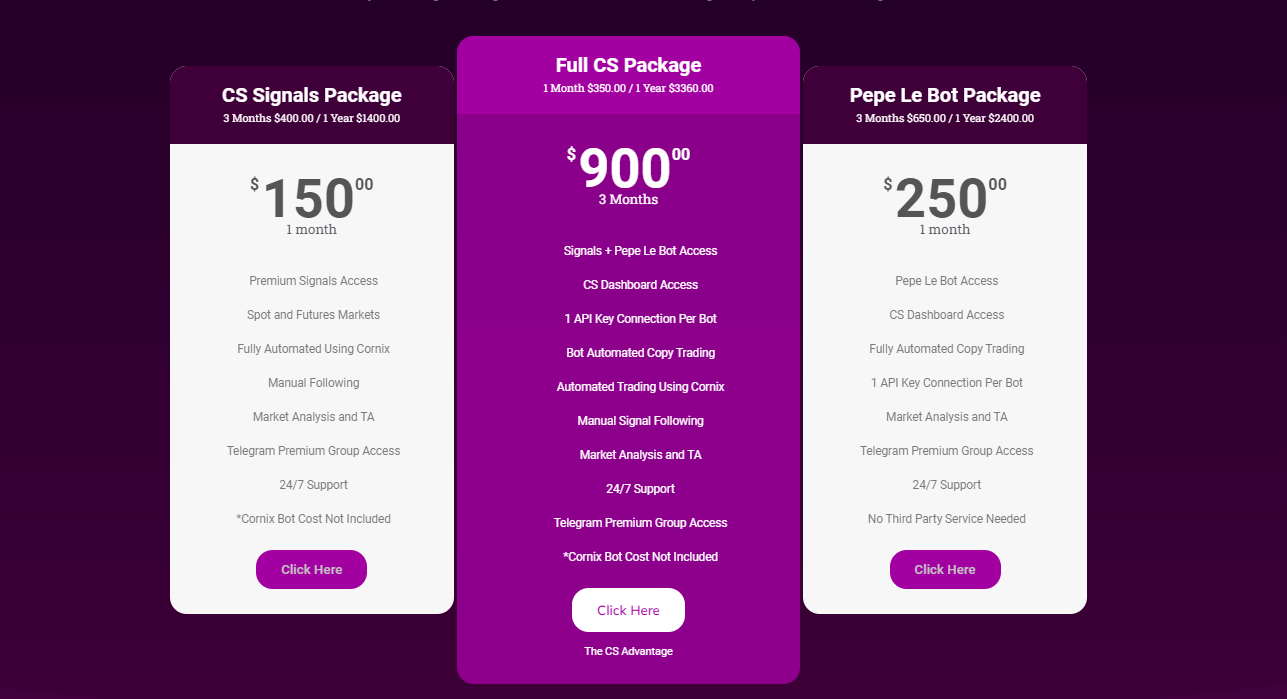The width and height of the screenshot is (1287, 699).
Task: Click the 3 Months $400.00 pricing subtitle
Action: click(311, 118)
